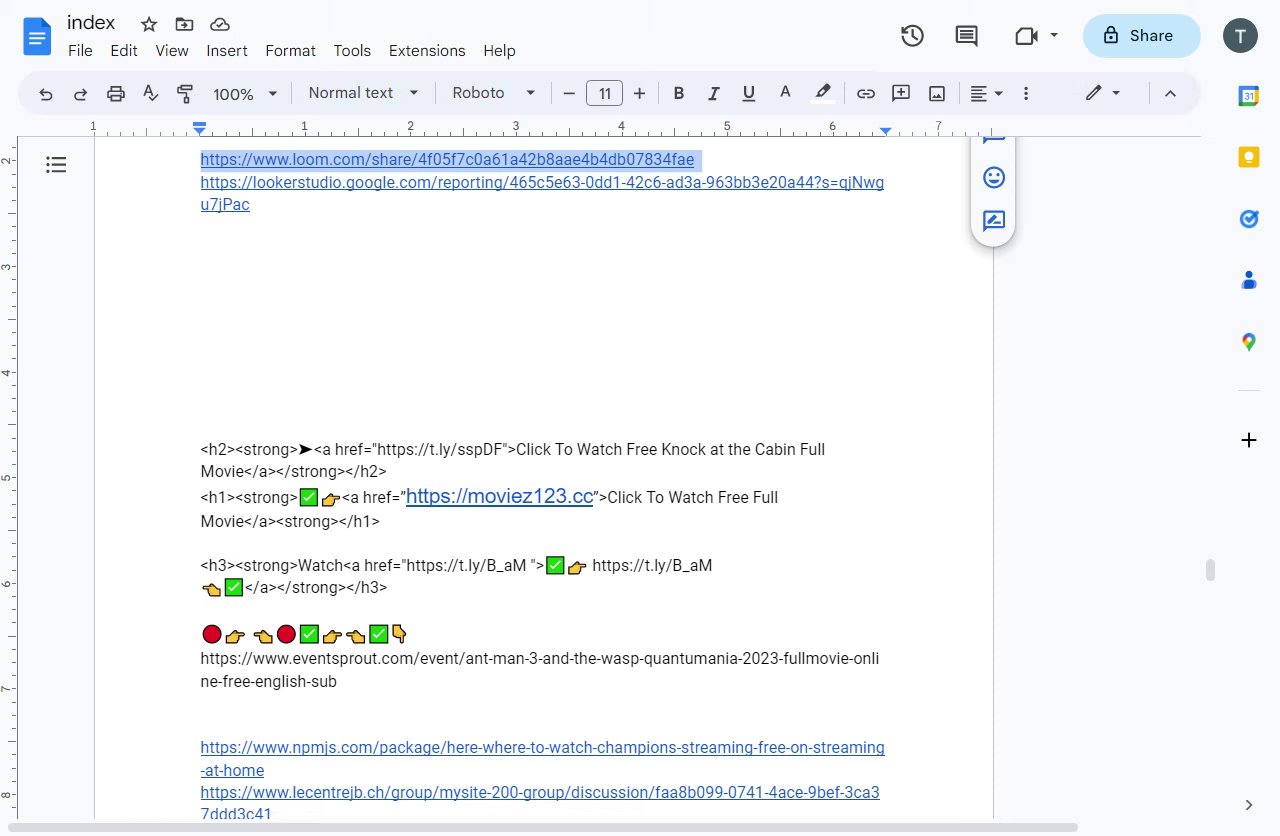The image size is (1280, 836).
Task: Expand the video call dropdown arrow
Action: tap(1054, 36)
